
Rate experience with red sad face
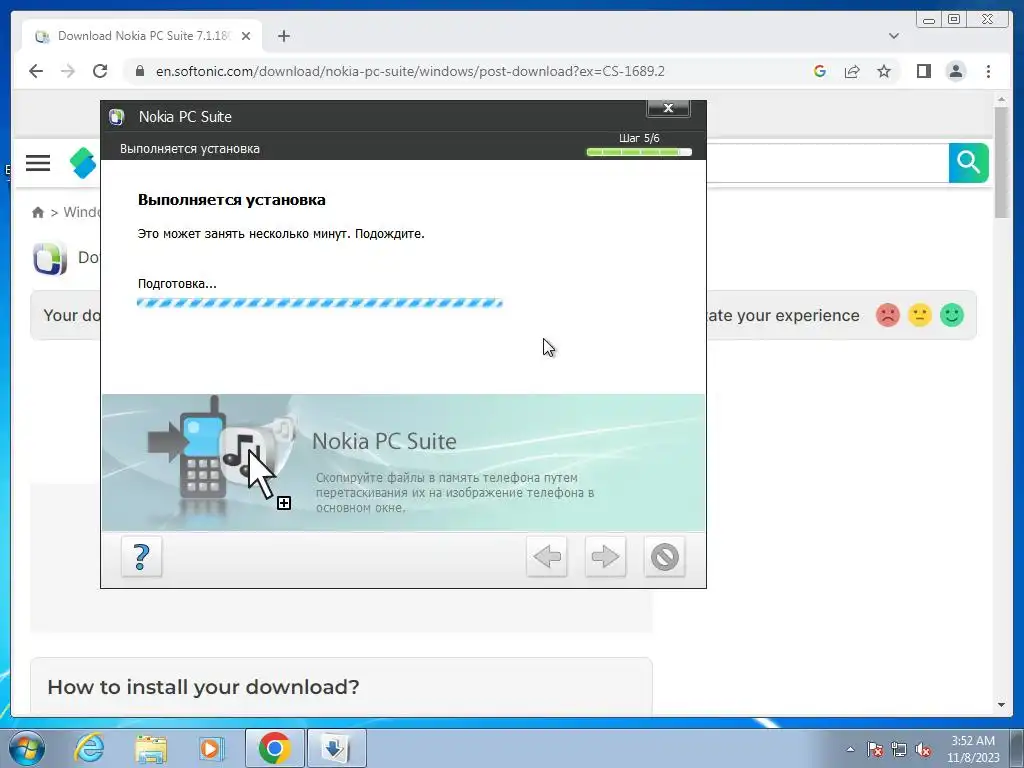pyautogui.click(x=888, y=315)
